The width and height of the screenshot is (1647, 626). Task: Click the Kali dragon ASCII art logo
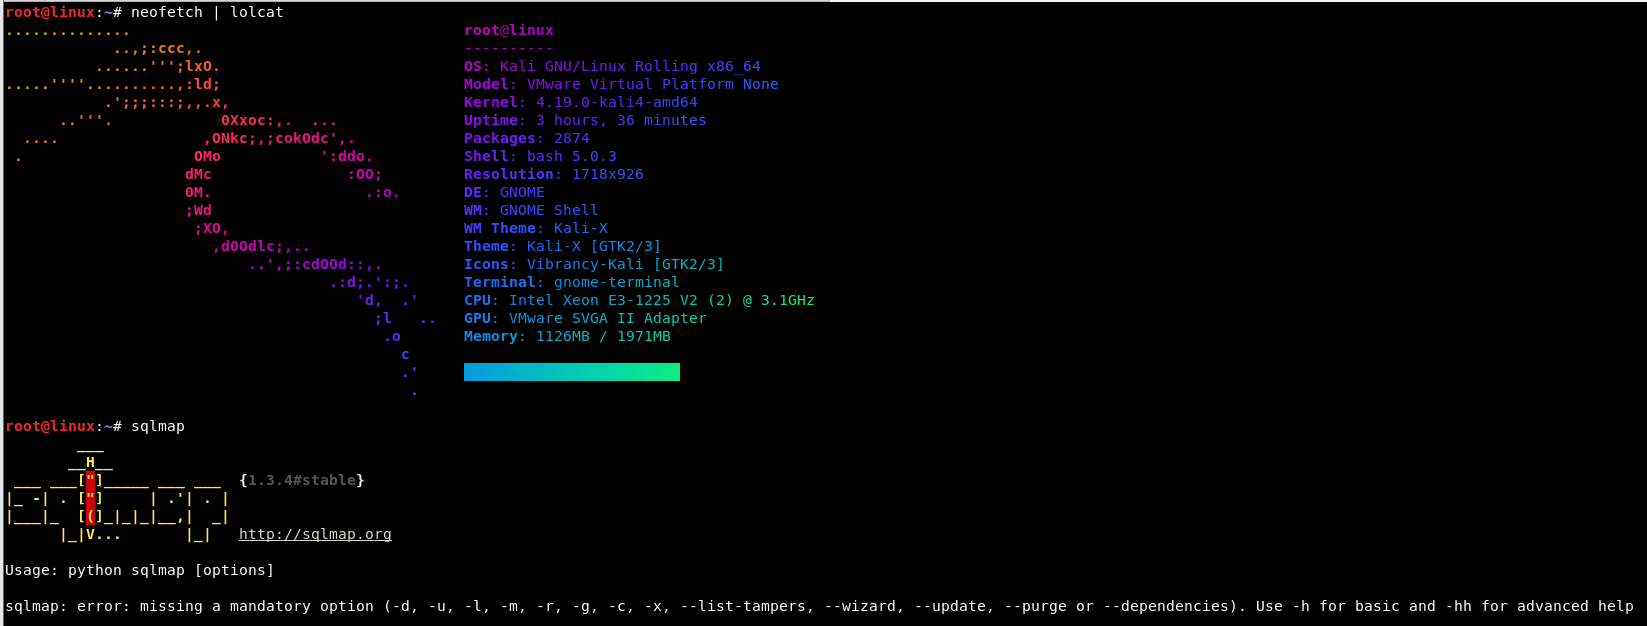[220, 210]
